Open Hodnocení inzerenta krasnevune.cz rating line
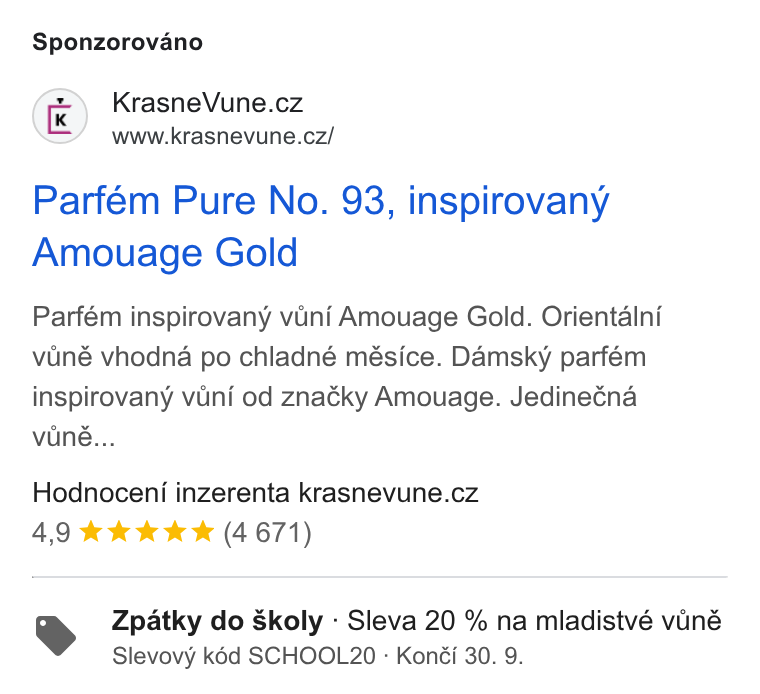The height and width of the screenshot is (694, 760). (x=255, y=493)
